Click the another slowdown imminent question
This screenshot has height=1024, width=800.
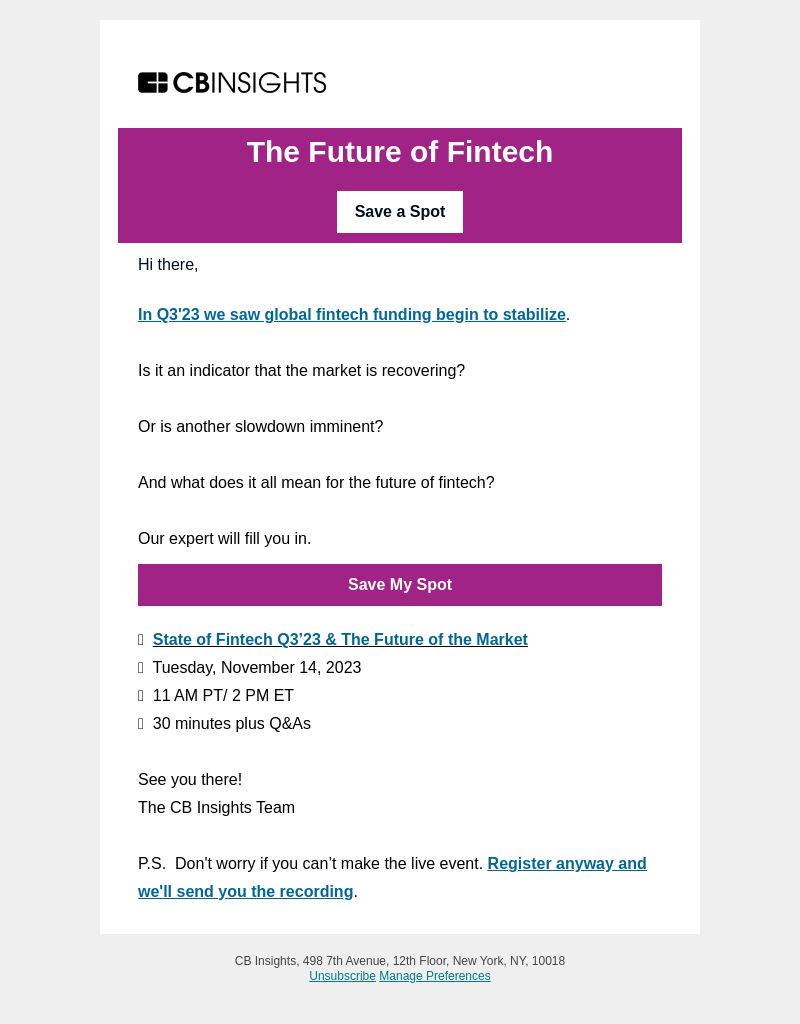pos(260,426)
